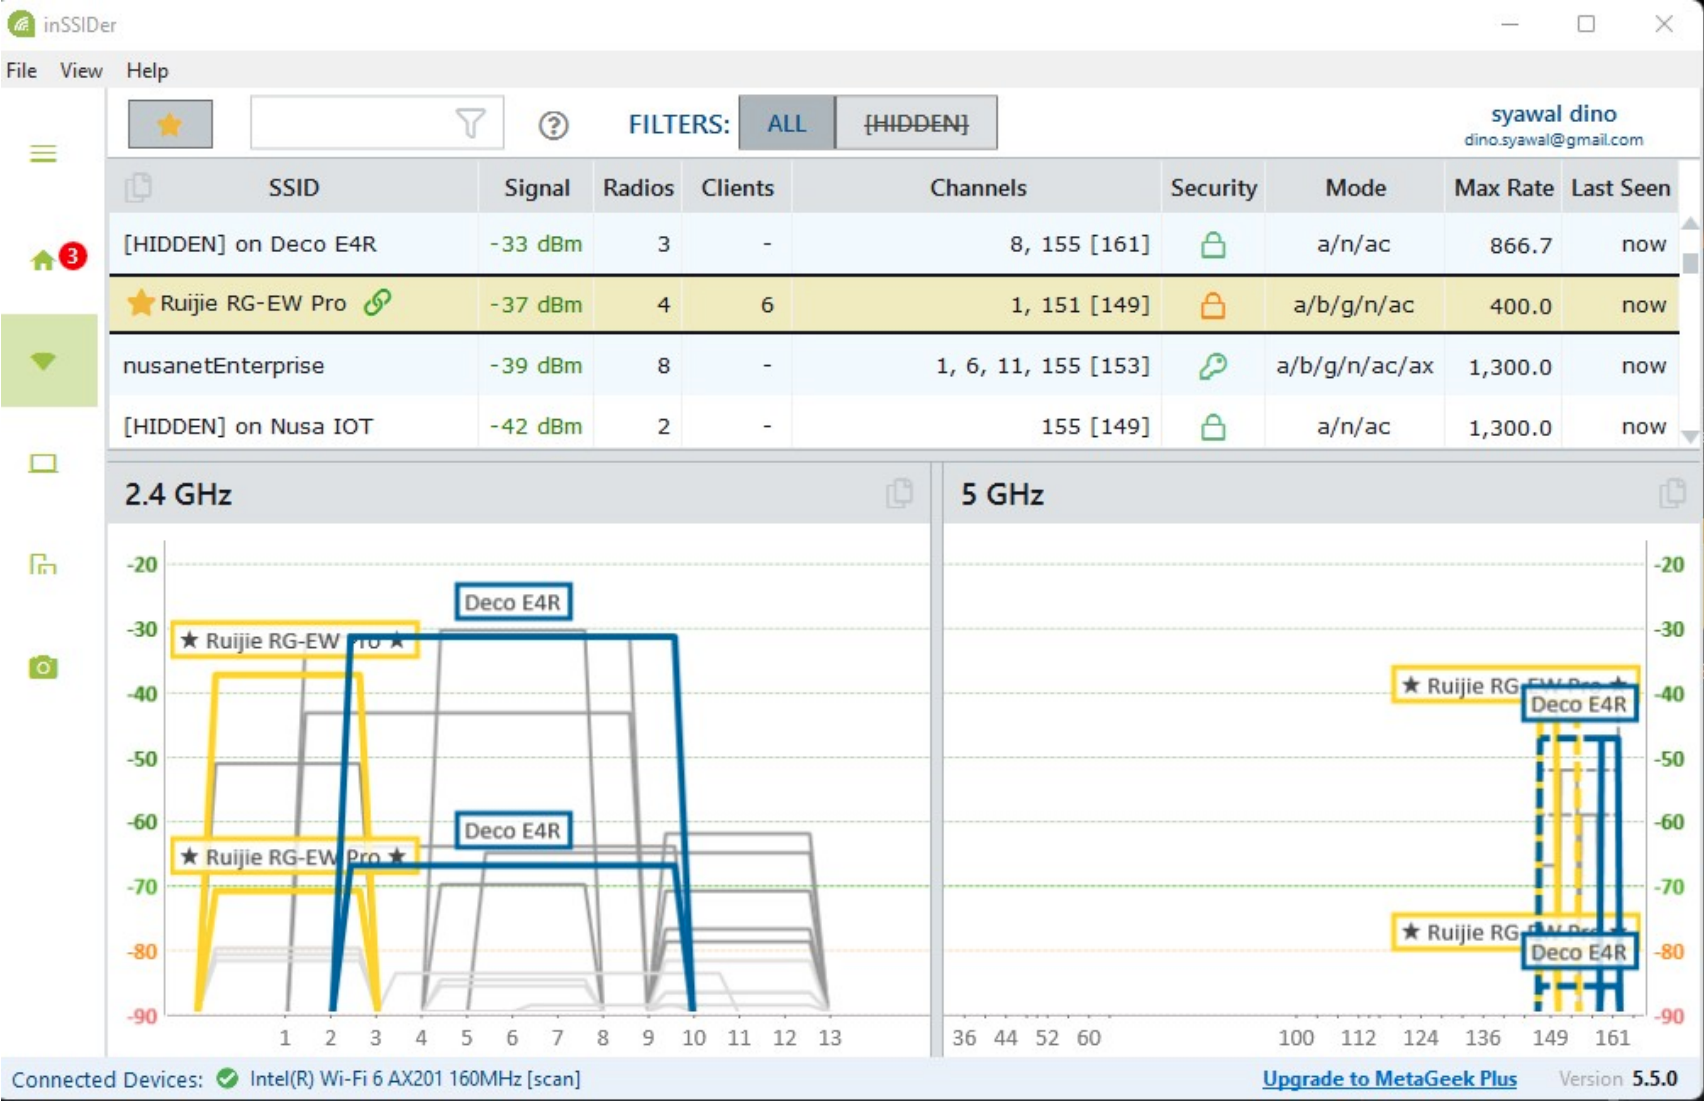The width and height of the screenshot is (1704, 1106).
Task: Open the File menu
Action: pyautogui.click(x=22, y=71)
